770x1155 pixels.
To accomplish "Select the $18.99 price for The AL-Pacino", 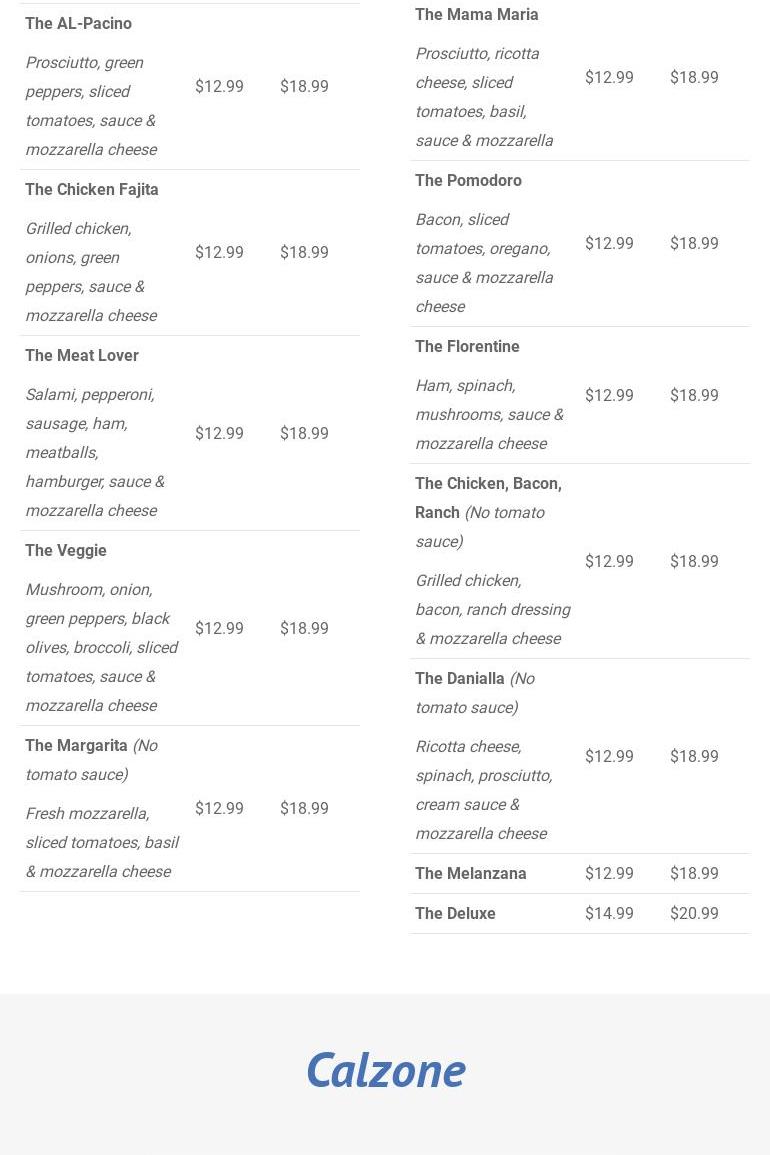I will [304, 86].
